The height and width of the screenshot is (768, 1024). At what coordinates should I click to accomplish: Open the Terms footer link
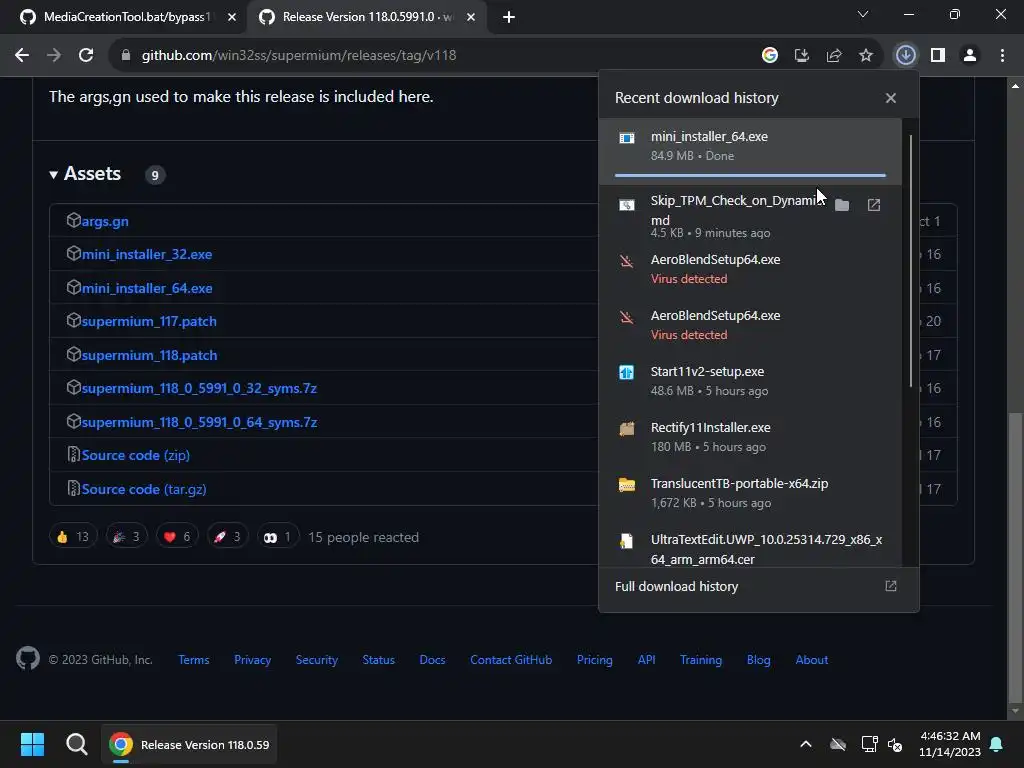[x=194, y=660]
